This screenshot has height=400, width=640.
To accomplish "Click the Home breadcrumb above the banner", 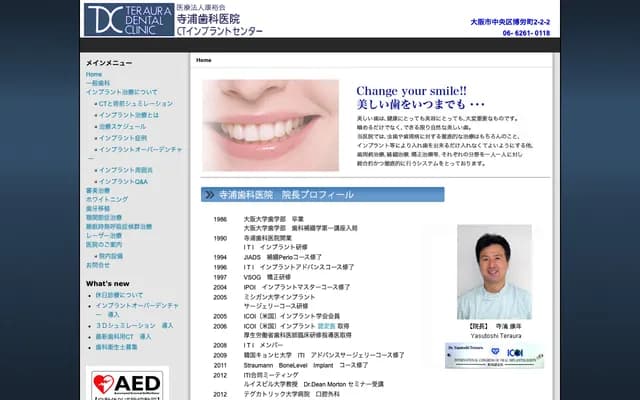I will coord(204,60).
